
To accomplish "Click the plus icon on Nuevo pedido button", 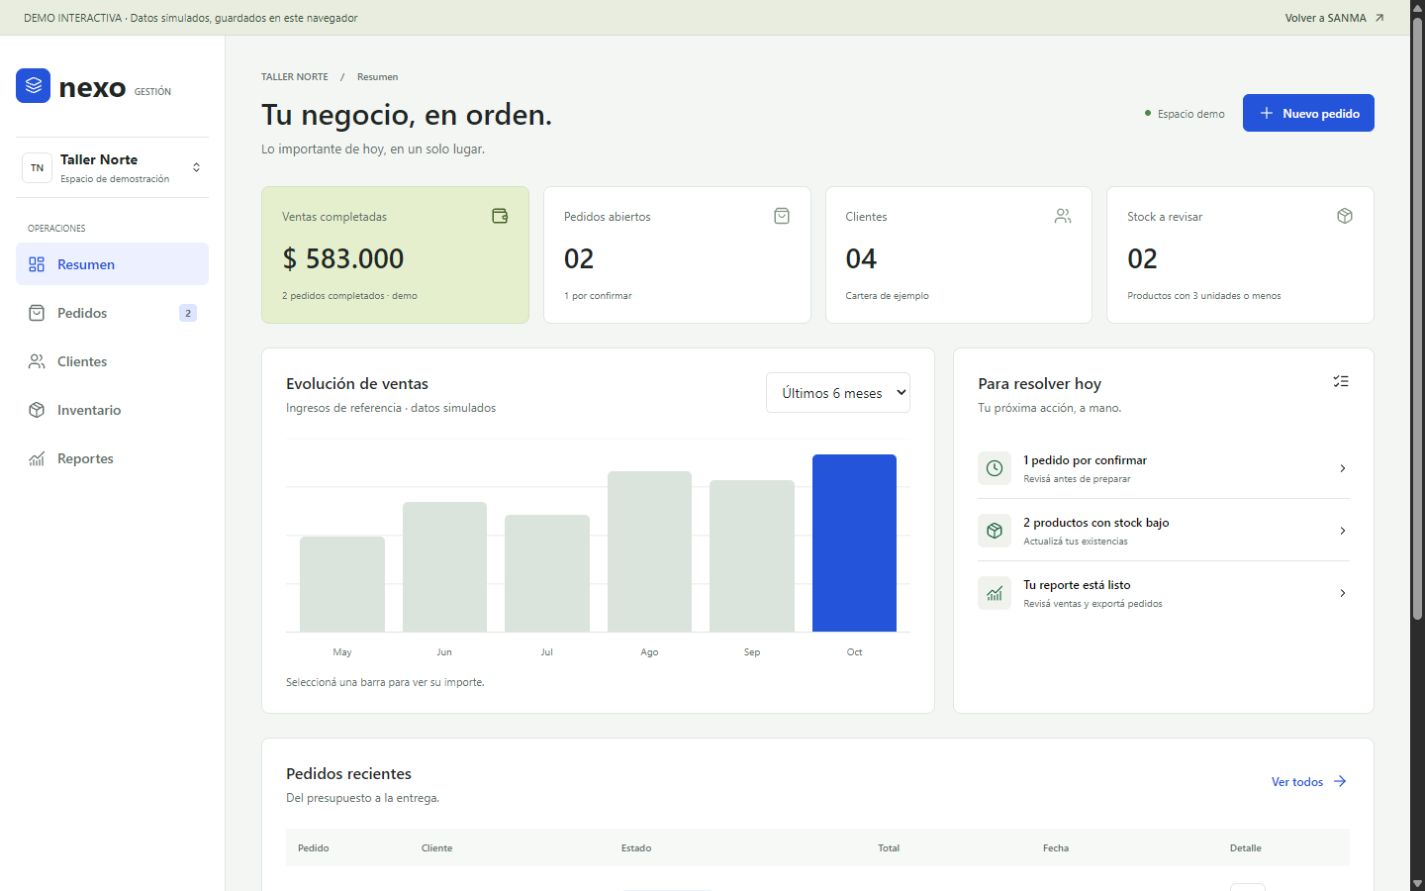I will [x=1267, y=113].
